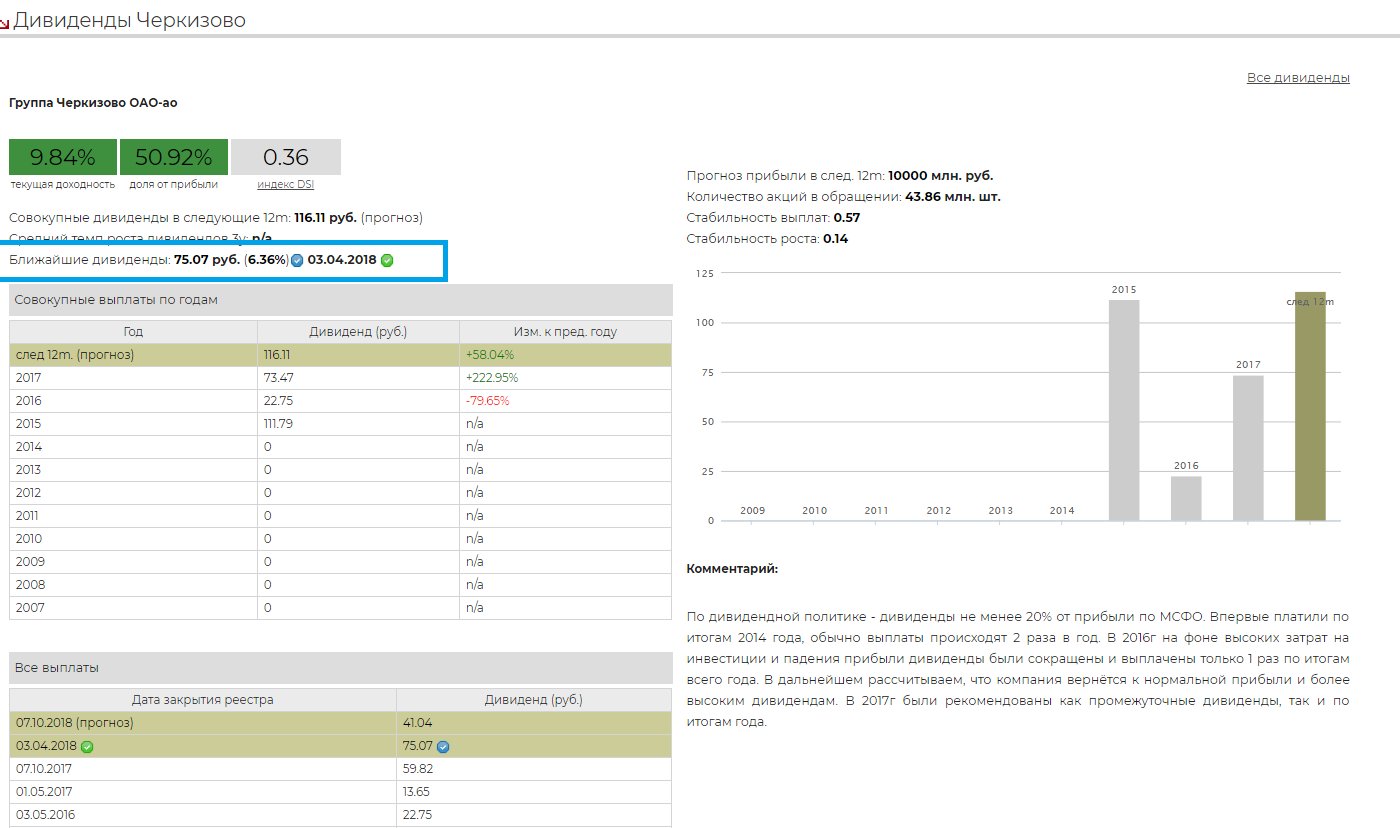Click blue badge icon after 6.36% percentage
1400x828 pixels.
[297, 260]
